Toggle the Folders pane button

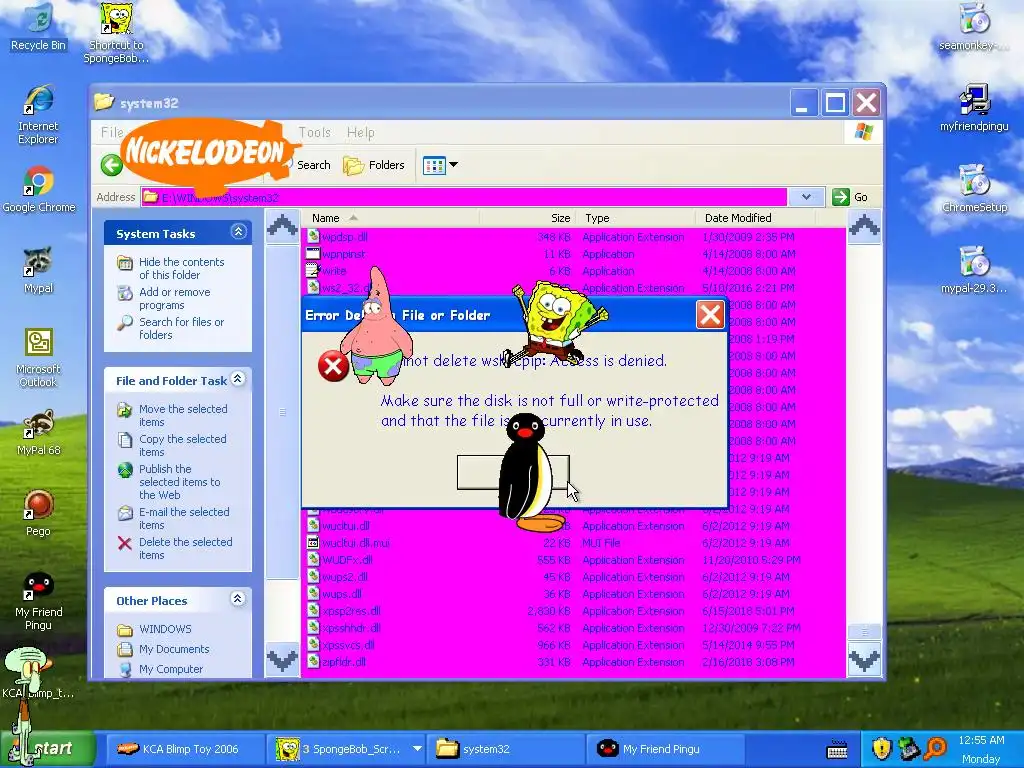374,165
